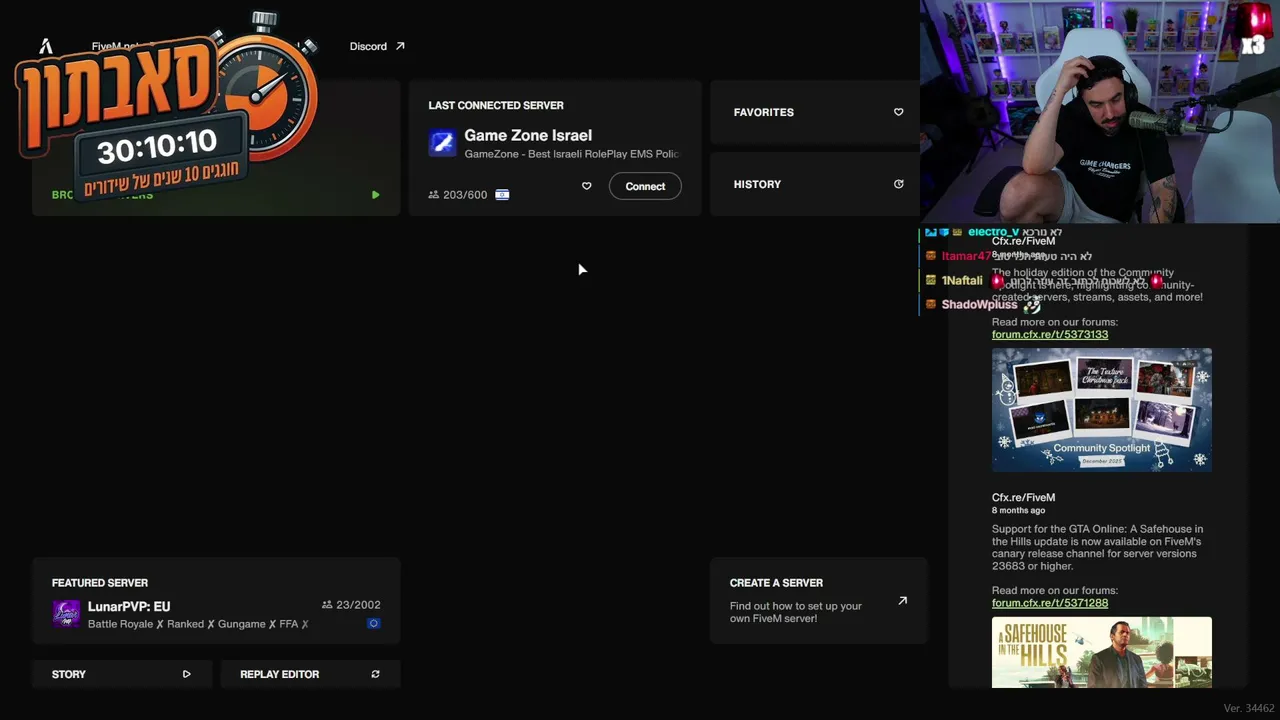The image size is (1280, 720).
Task: Click the Safehouse in the Hills post text
Action: click(1098, 548)
